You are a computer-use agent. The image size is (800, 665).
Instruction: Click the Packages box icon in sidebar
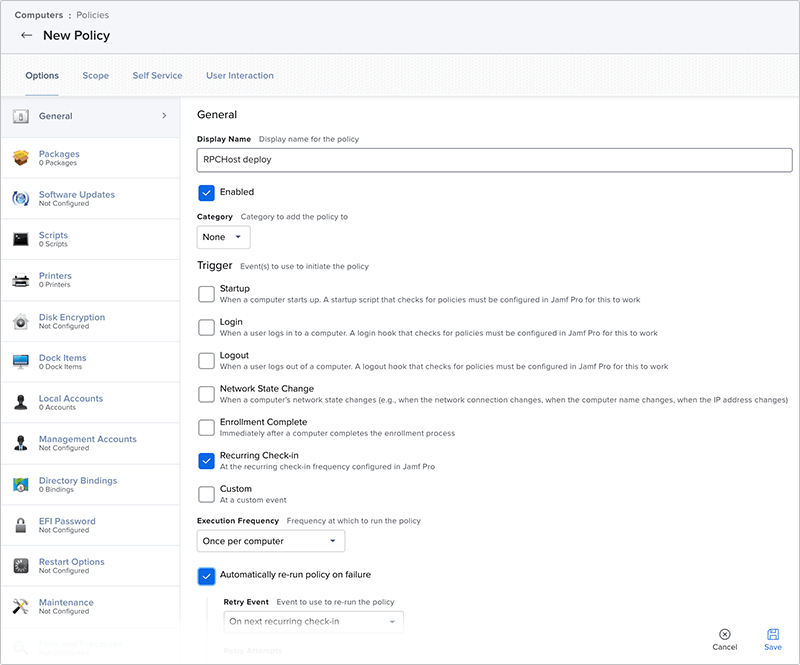20,158
